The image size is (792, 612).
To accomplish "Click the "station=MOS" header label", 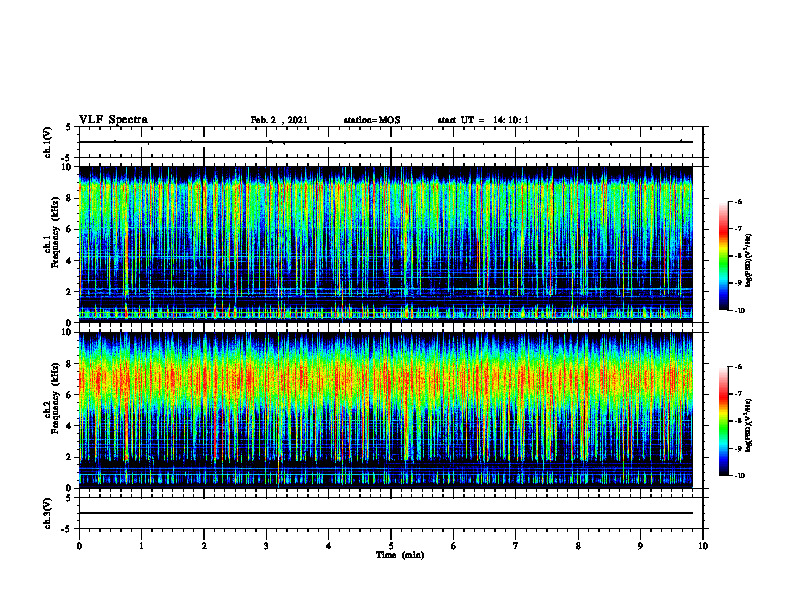I will tap(372, 120).
